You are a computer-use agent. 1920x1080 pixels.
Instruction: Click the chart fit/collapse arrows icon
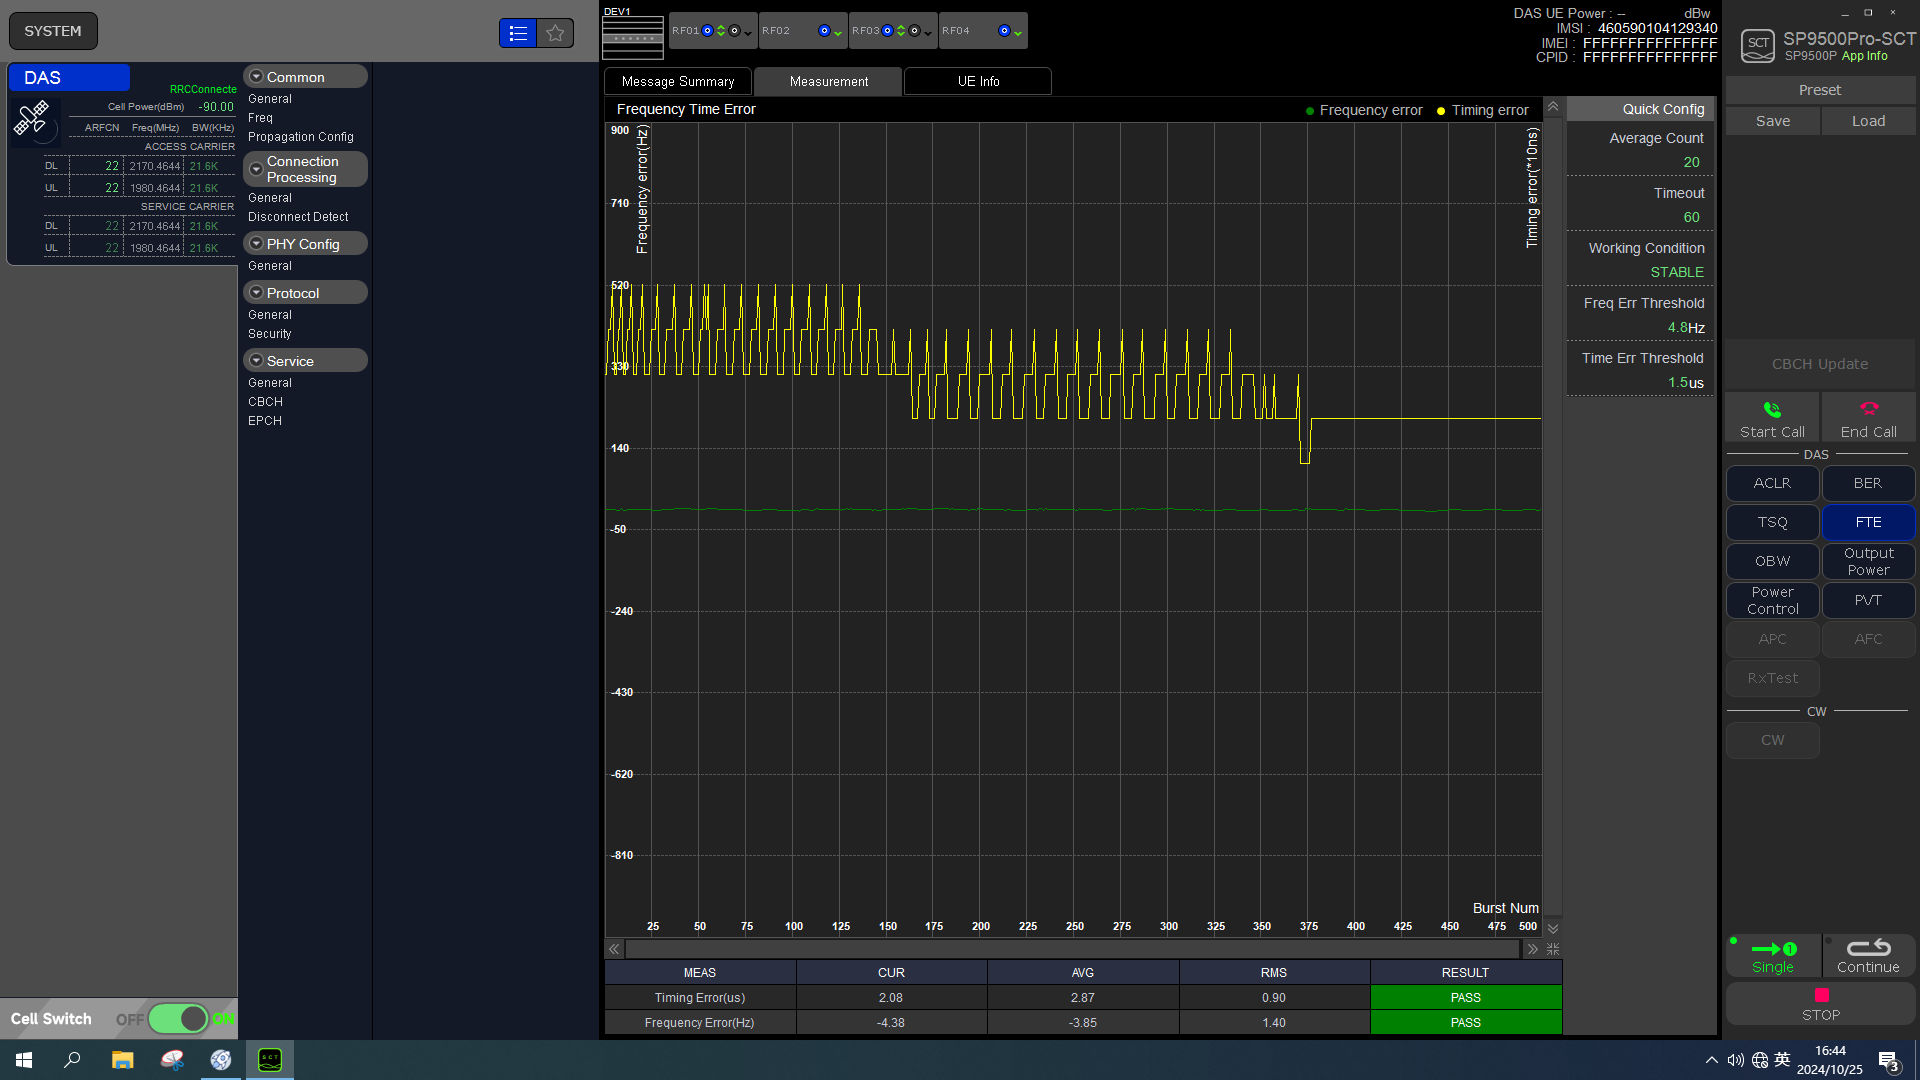pos(1553,949)
